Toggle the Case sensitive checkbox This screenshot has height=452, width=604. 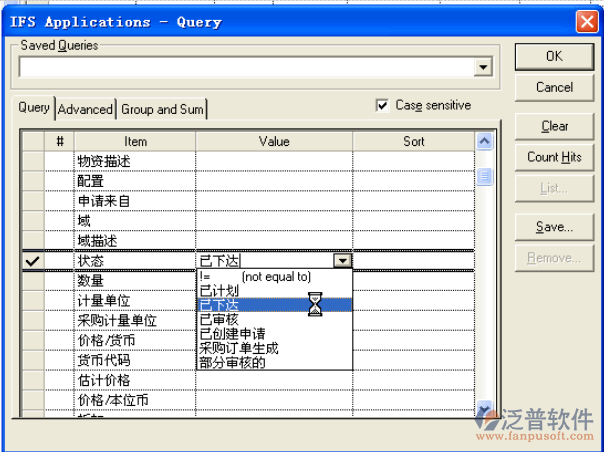click(x=382, y=105)
